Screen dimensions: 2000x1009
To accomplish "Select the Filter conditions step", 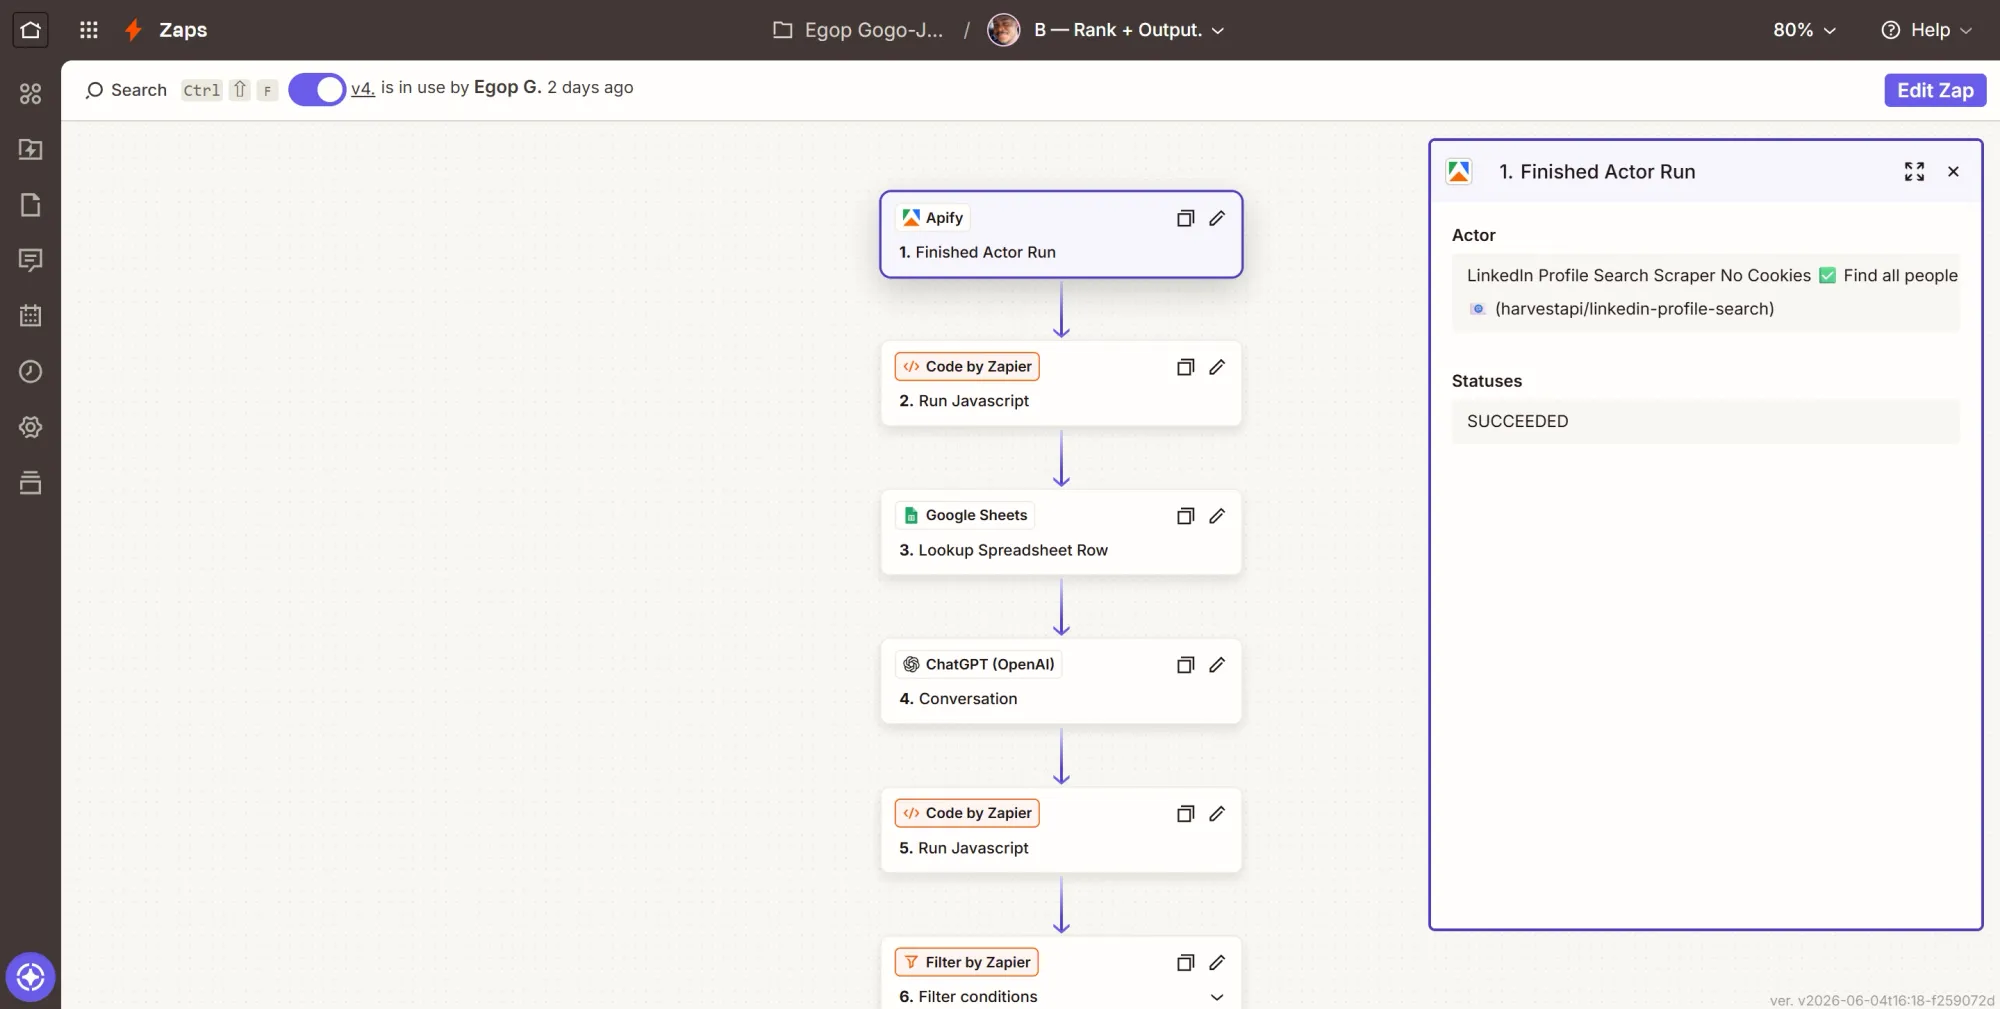I will tap(1061, 973).
